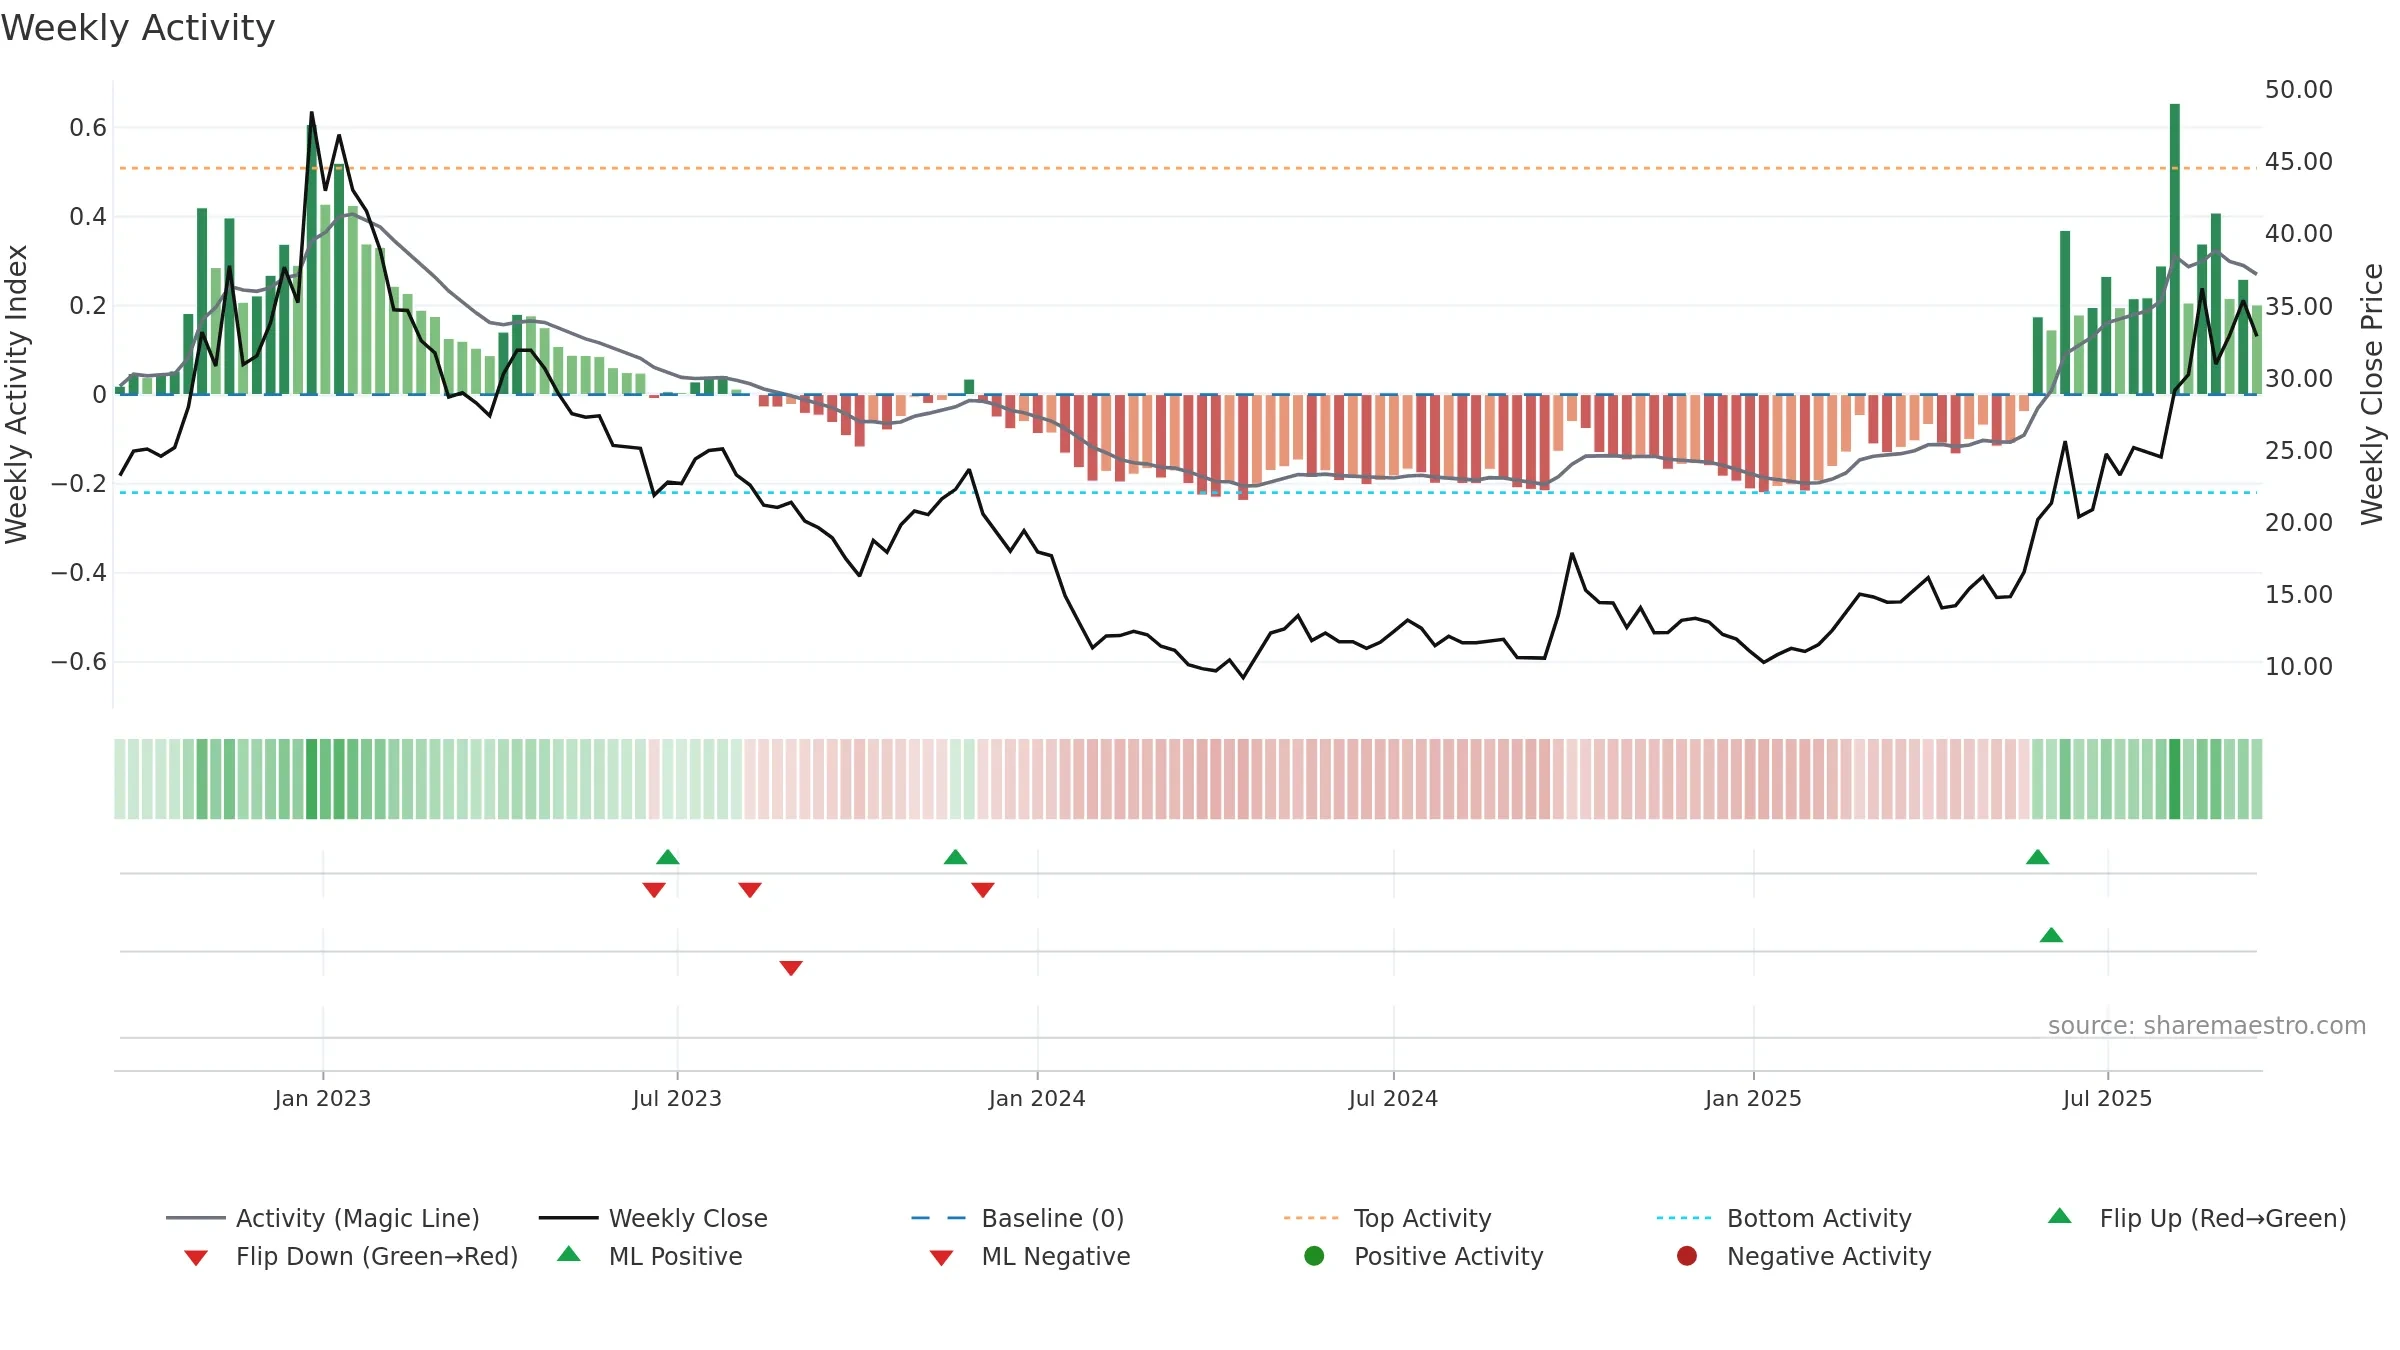Click the green flip-up marker before Jan 2024
Viewport: 2400px width, 1350px height.
(x=955, y=857)
